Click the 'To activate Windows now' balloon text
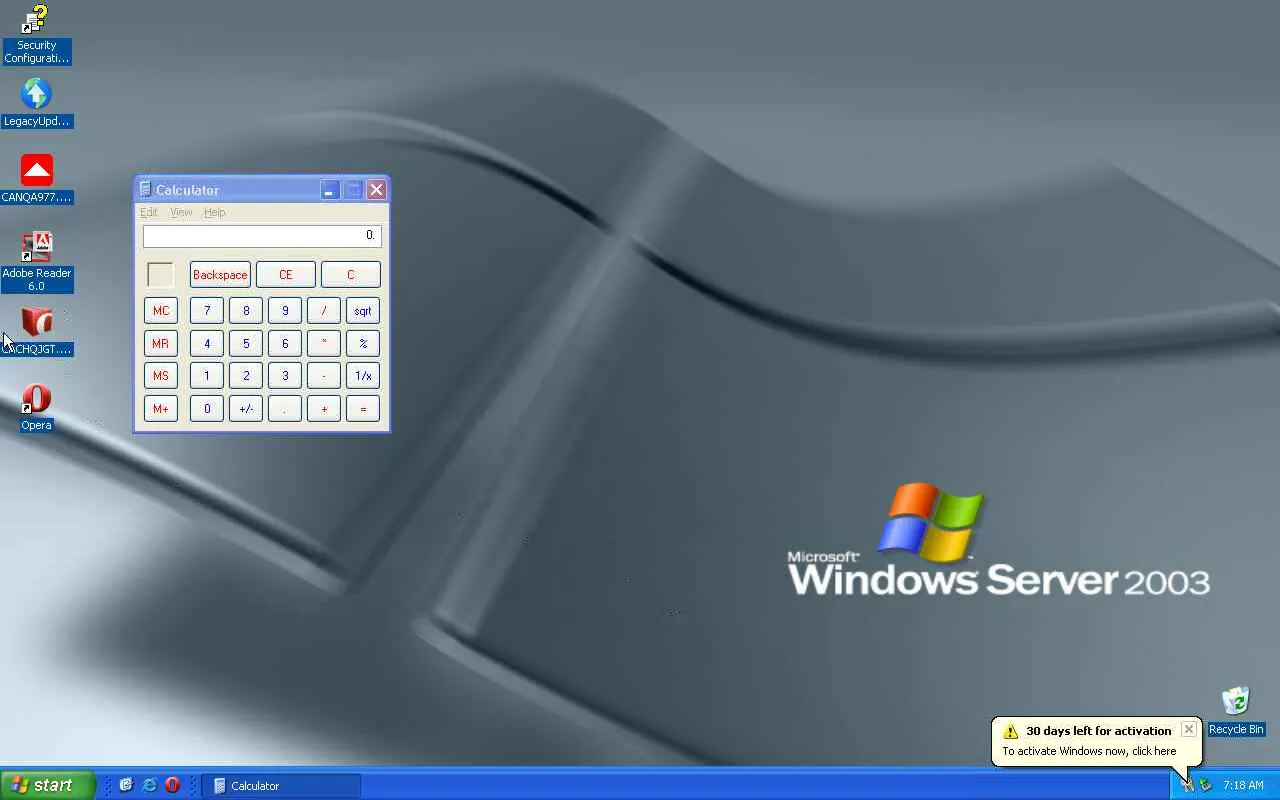The height and width of the screenshot is (800, 1280). click(x=1089, y=751)
